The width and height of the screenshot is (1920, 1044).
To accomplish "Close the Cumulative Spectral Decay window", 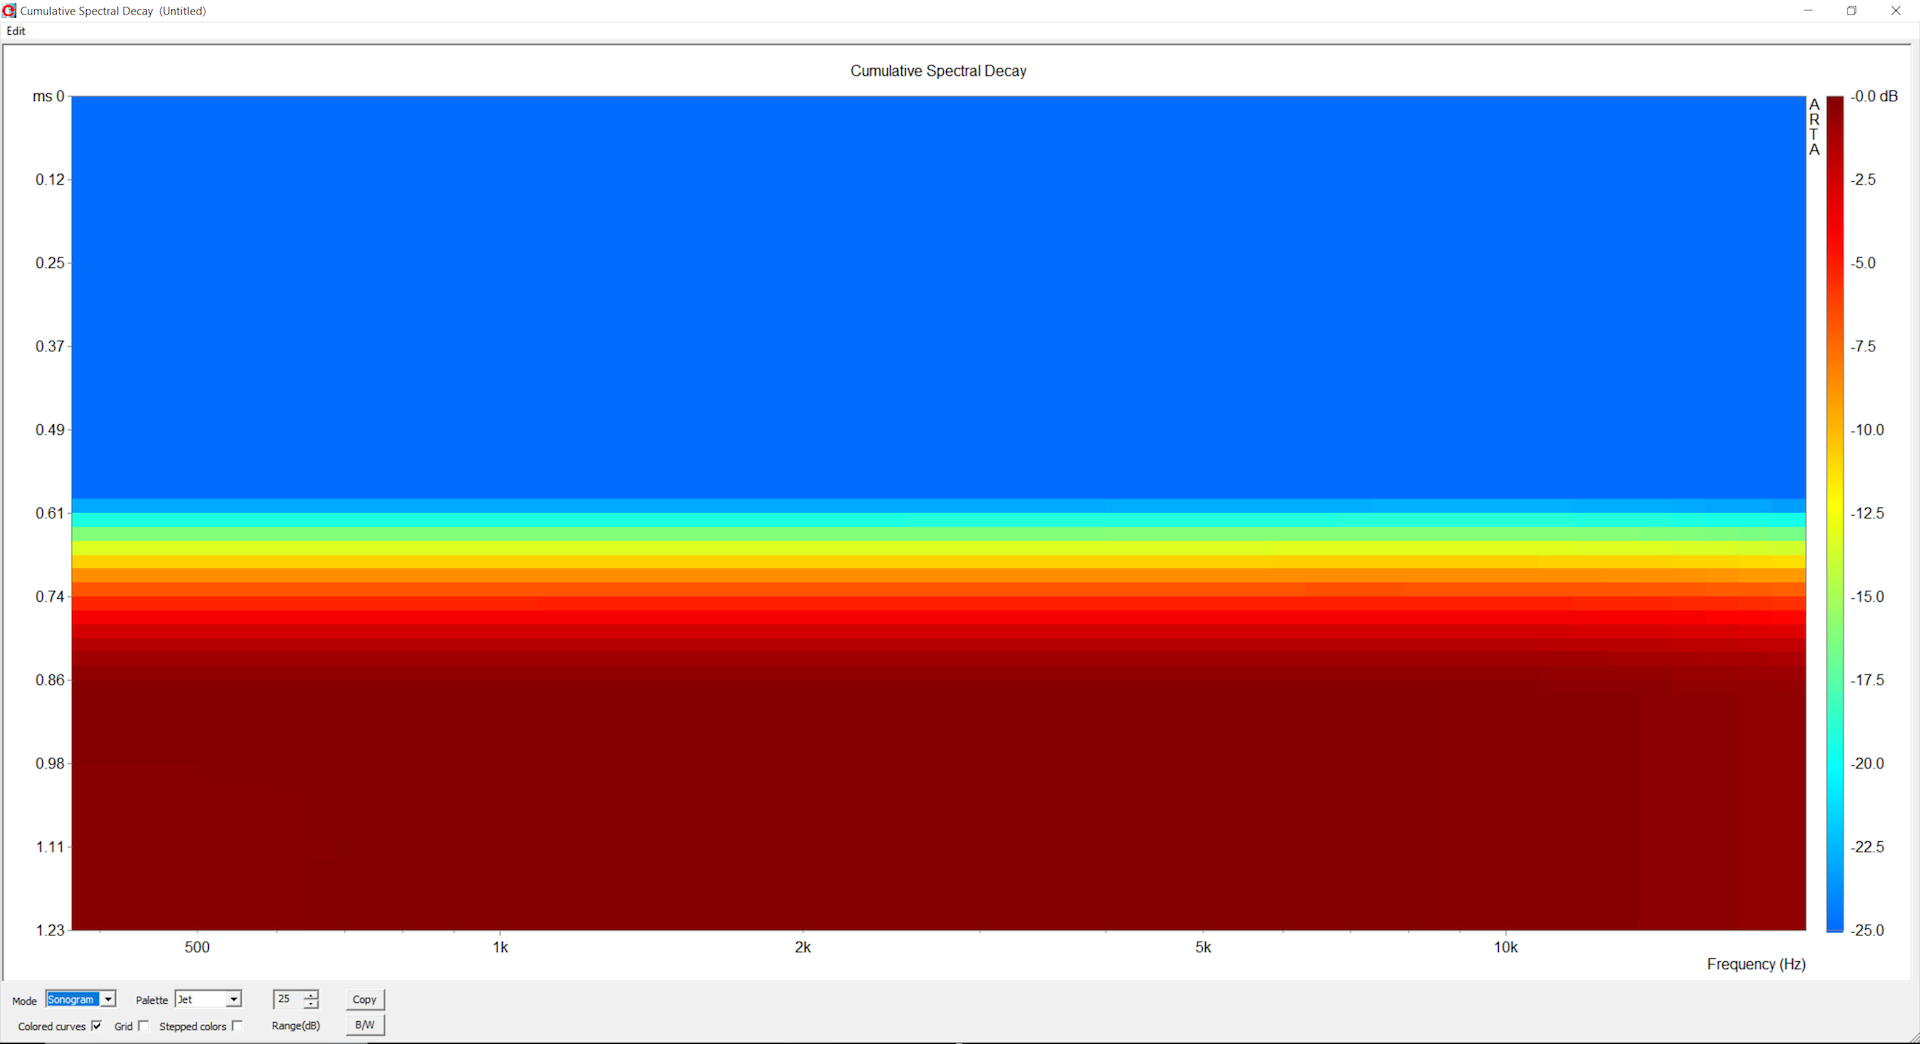I will (1896, 11).
